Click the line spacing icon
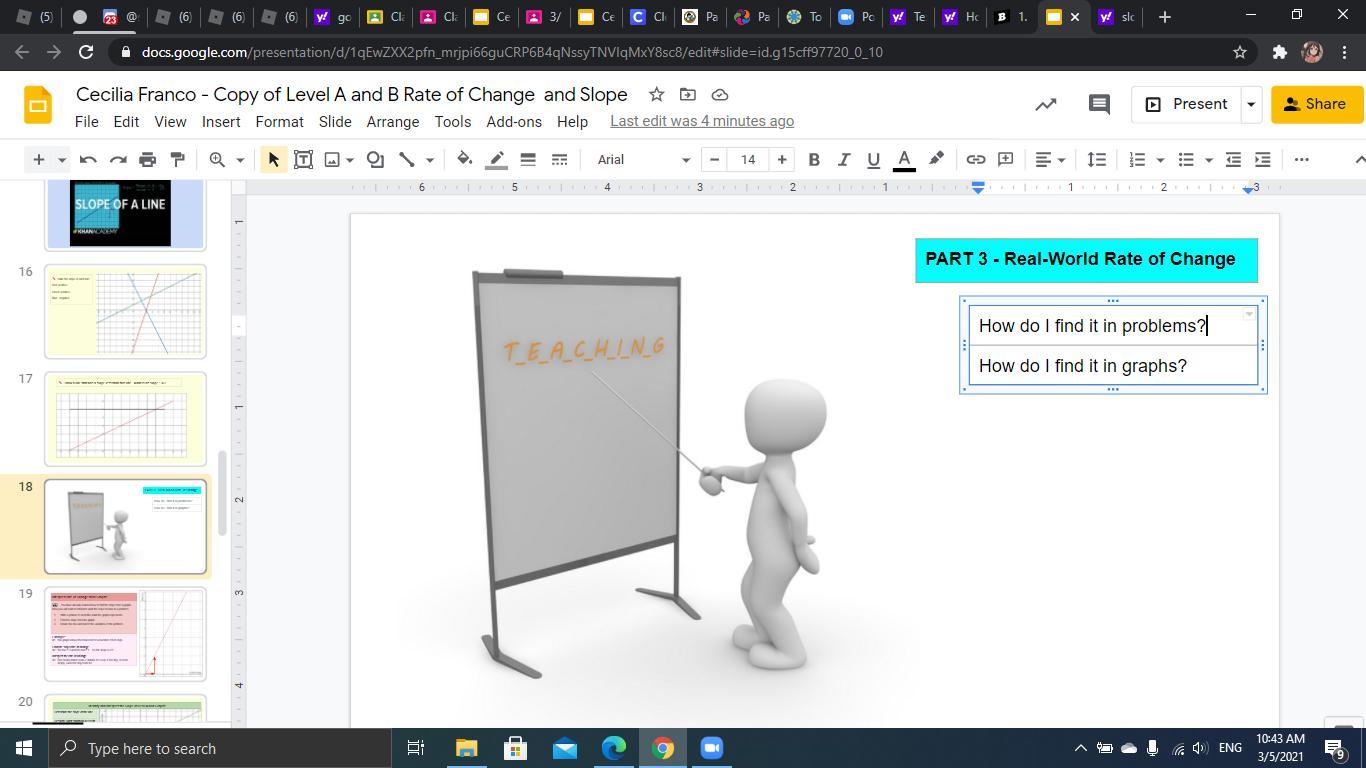This screenshot has height=768, width=1366. [1097, 160]
